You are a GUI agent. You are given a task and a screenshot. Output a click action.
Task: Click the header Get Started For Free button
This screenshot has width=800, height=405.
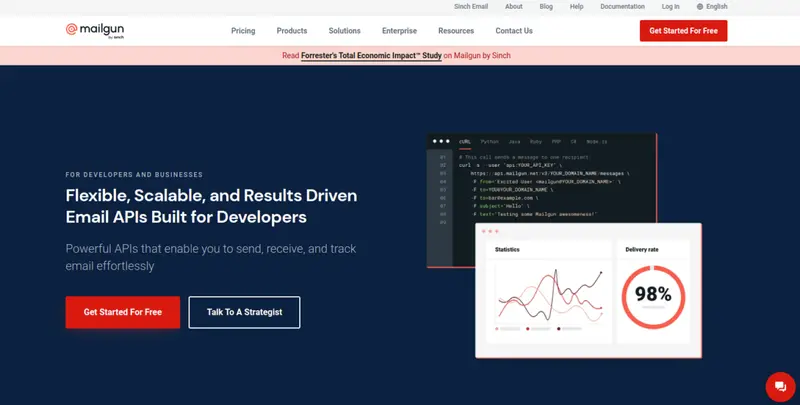click(683, 31)
